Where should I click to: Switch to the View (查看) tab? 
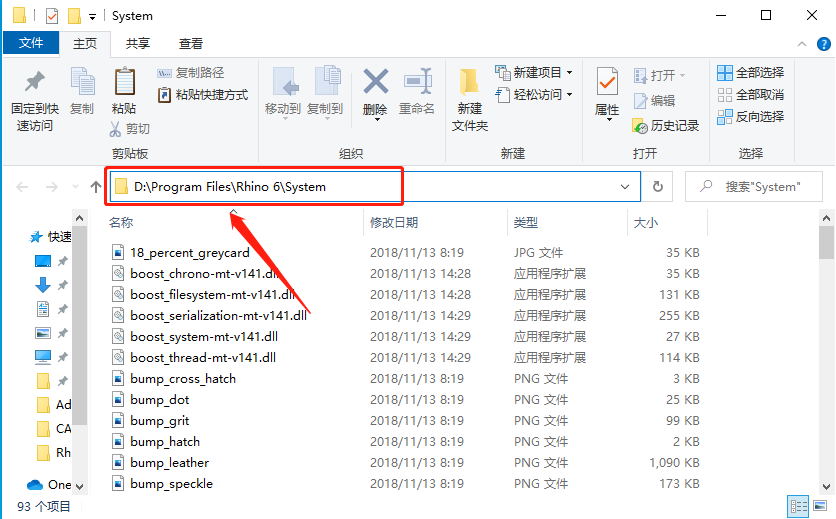coord(191,43)
